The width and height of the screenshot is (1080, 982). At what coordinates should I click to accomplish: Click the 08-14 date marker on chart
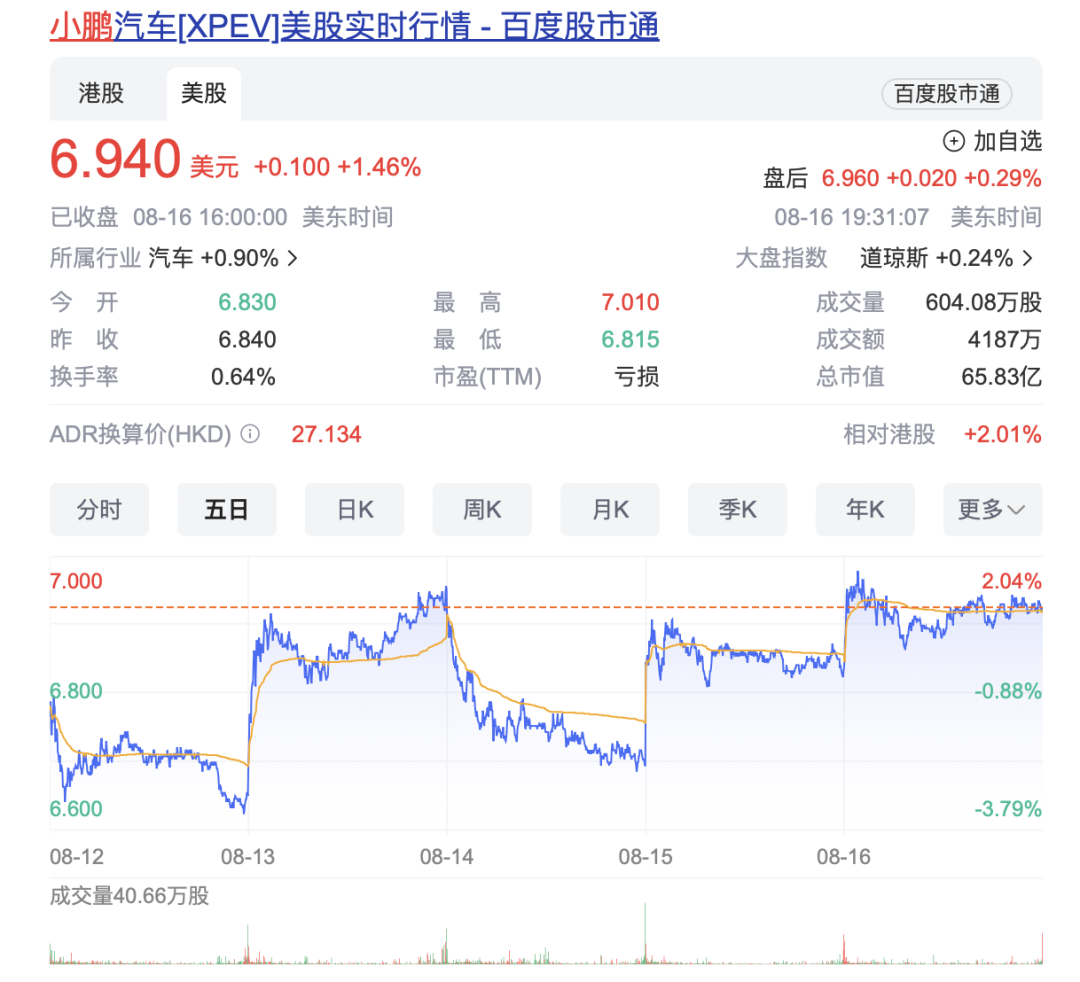click(446, 857)
